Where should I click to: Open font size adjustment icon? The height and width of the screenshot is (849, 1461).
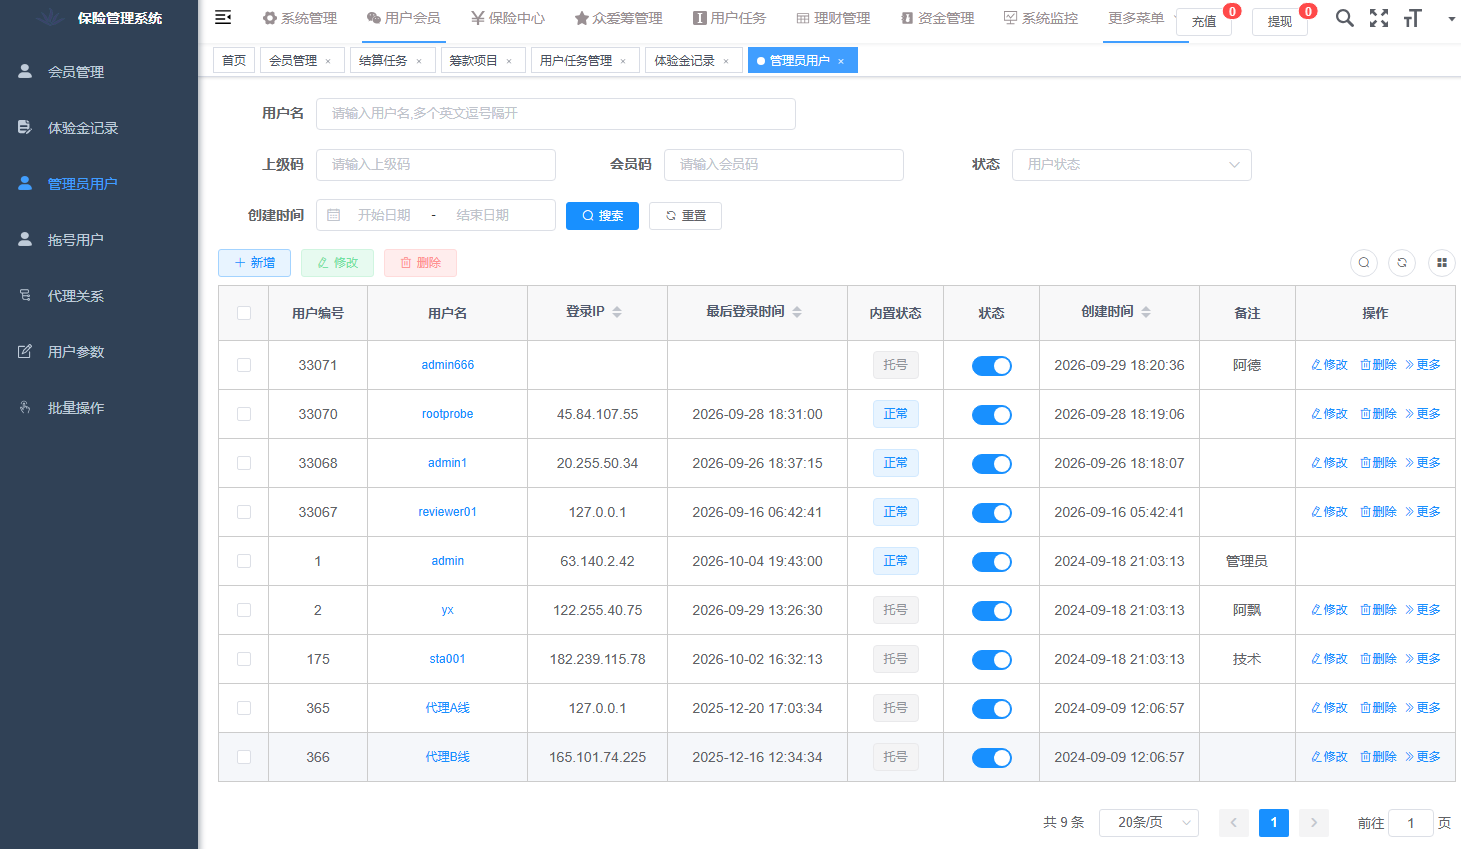coord(1412,18)
